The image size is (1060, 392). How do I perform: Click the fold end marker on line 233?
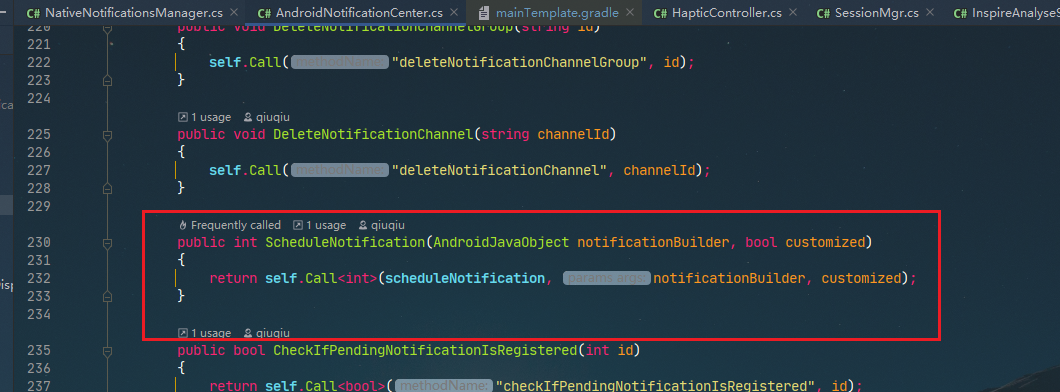click(107, 296)
